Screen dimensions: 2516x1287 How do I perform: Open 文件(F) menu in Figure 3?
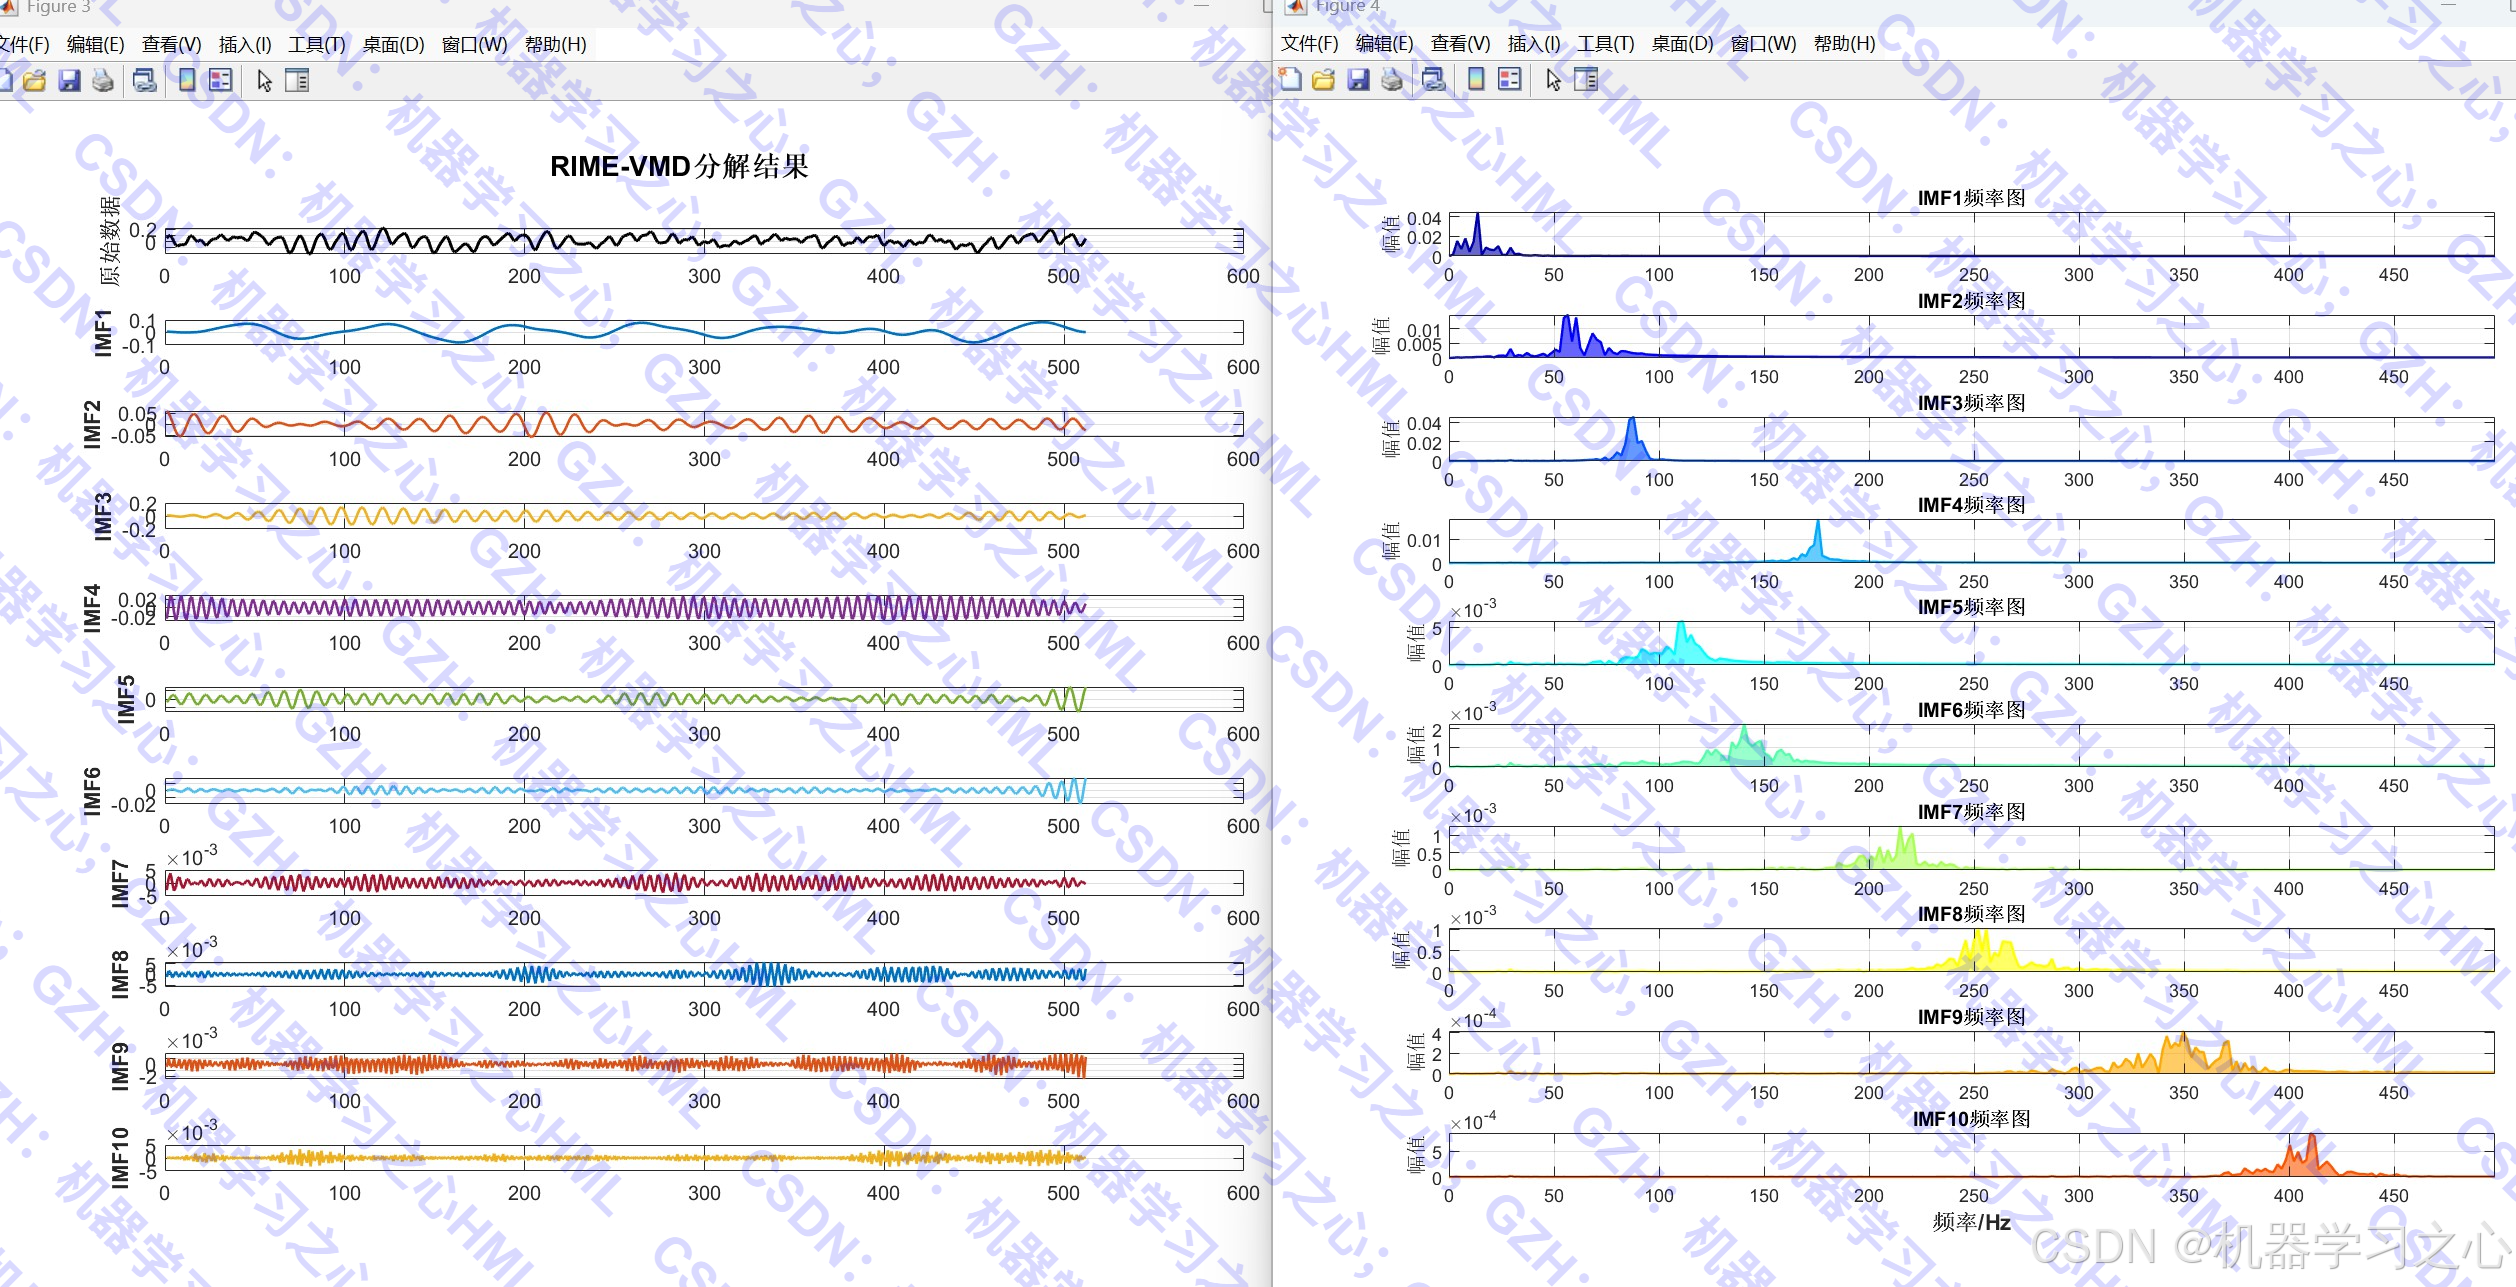24,45
